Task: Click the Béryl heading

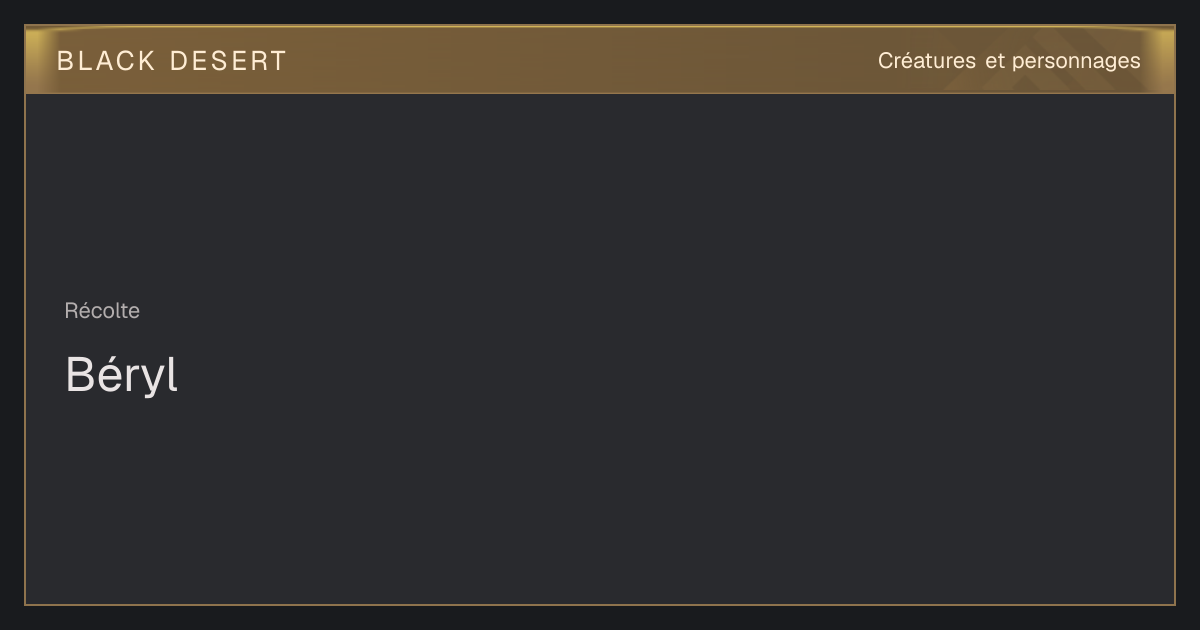Action: click(121, 375)
